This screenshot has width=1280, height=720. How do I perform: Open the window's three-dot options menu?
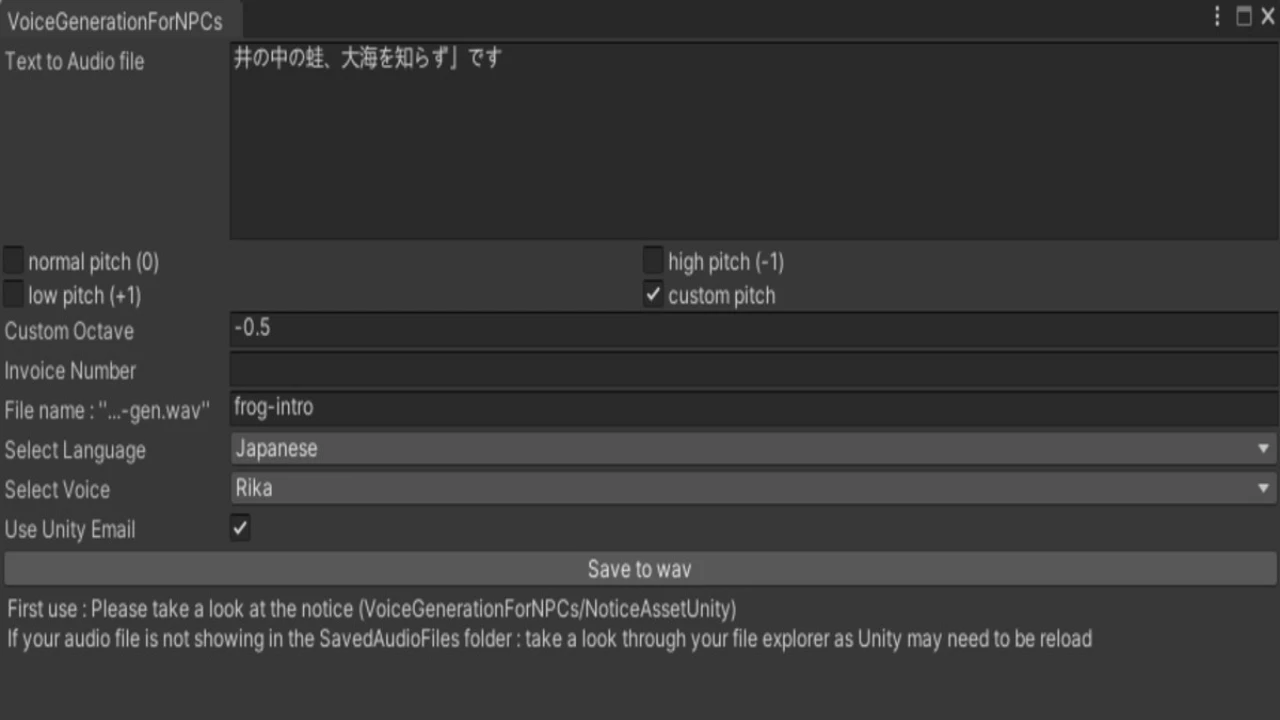pyautogui.click(x=1217, y=16)
